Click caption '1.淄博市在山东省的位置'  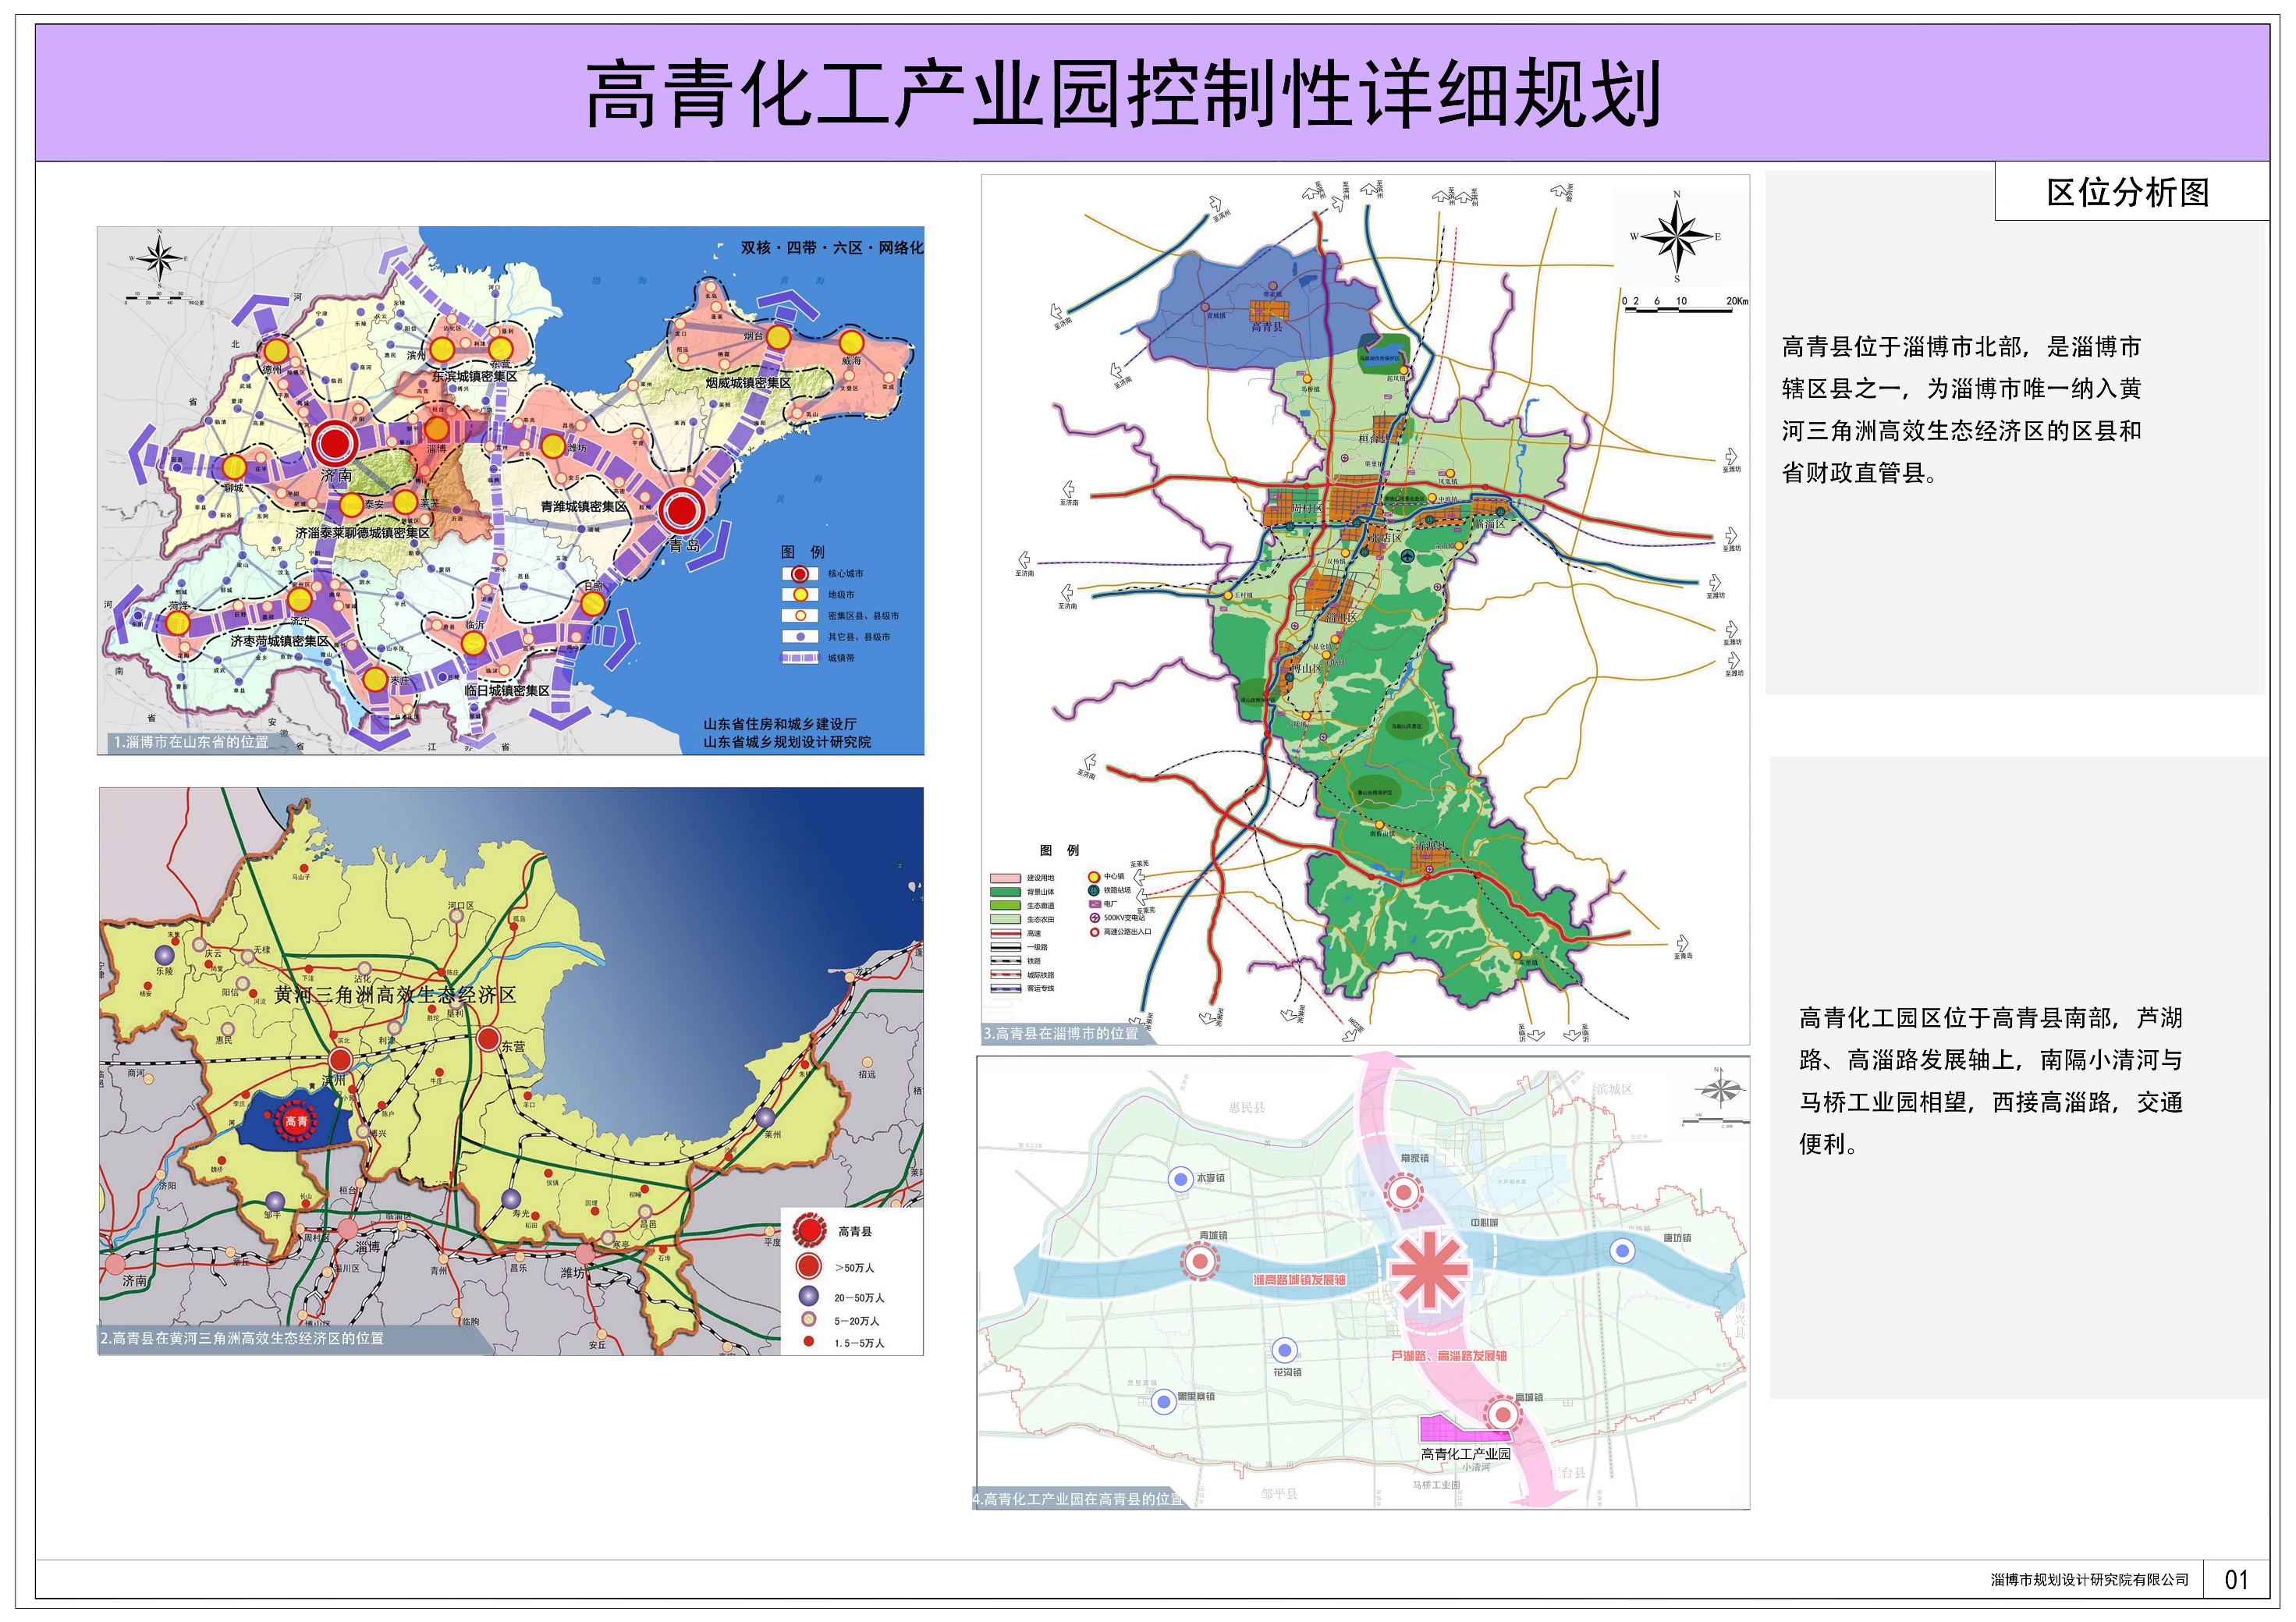pyautogui.click(x=192, y=742)
